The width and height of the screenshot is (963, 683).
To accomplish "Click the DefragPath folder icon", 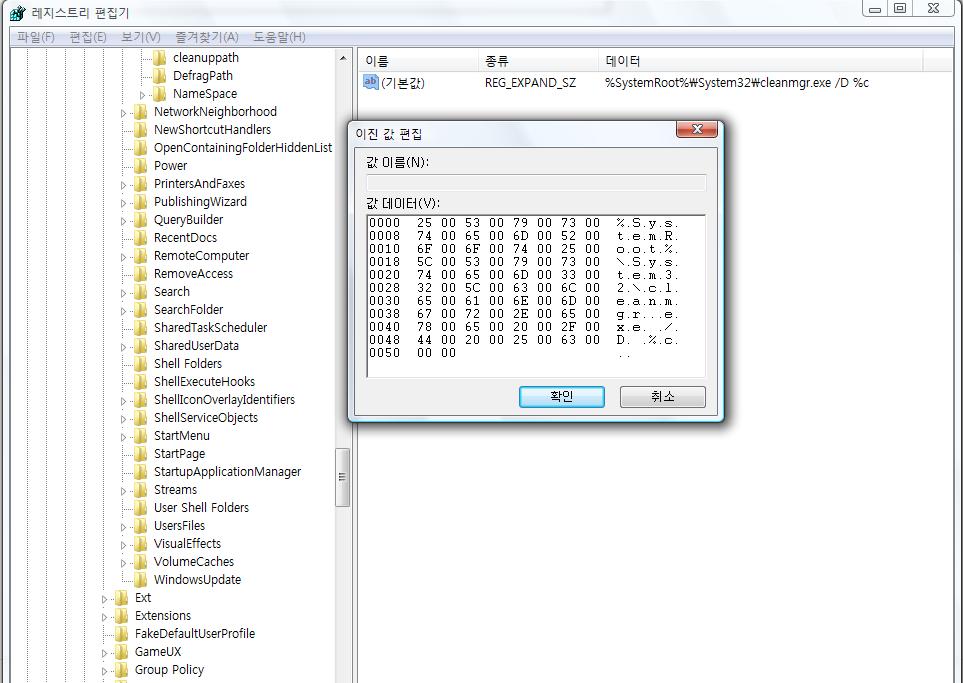I will (160, 76).
